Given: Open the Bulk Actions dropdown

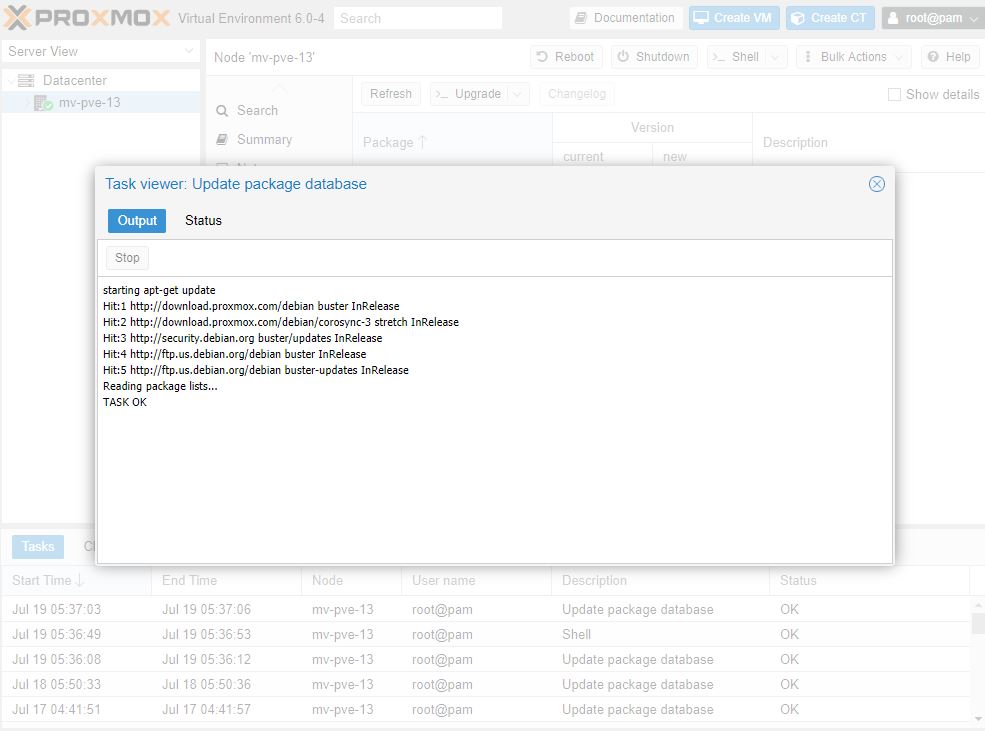Looking at the screenshot, I should (852, 57).
